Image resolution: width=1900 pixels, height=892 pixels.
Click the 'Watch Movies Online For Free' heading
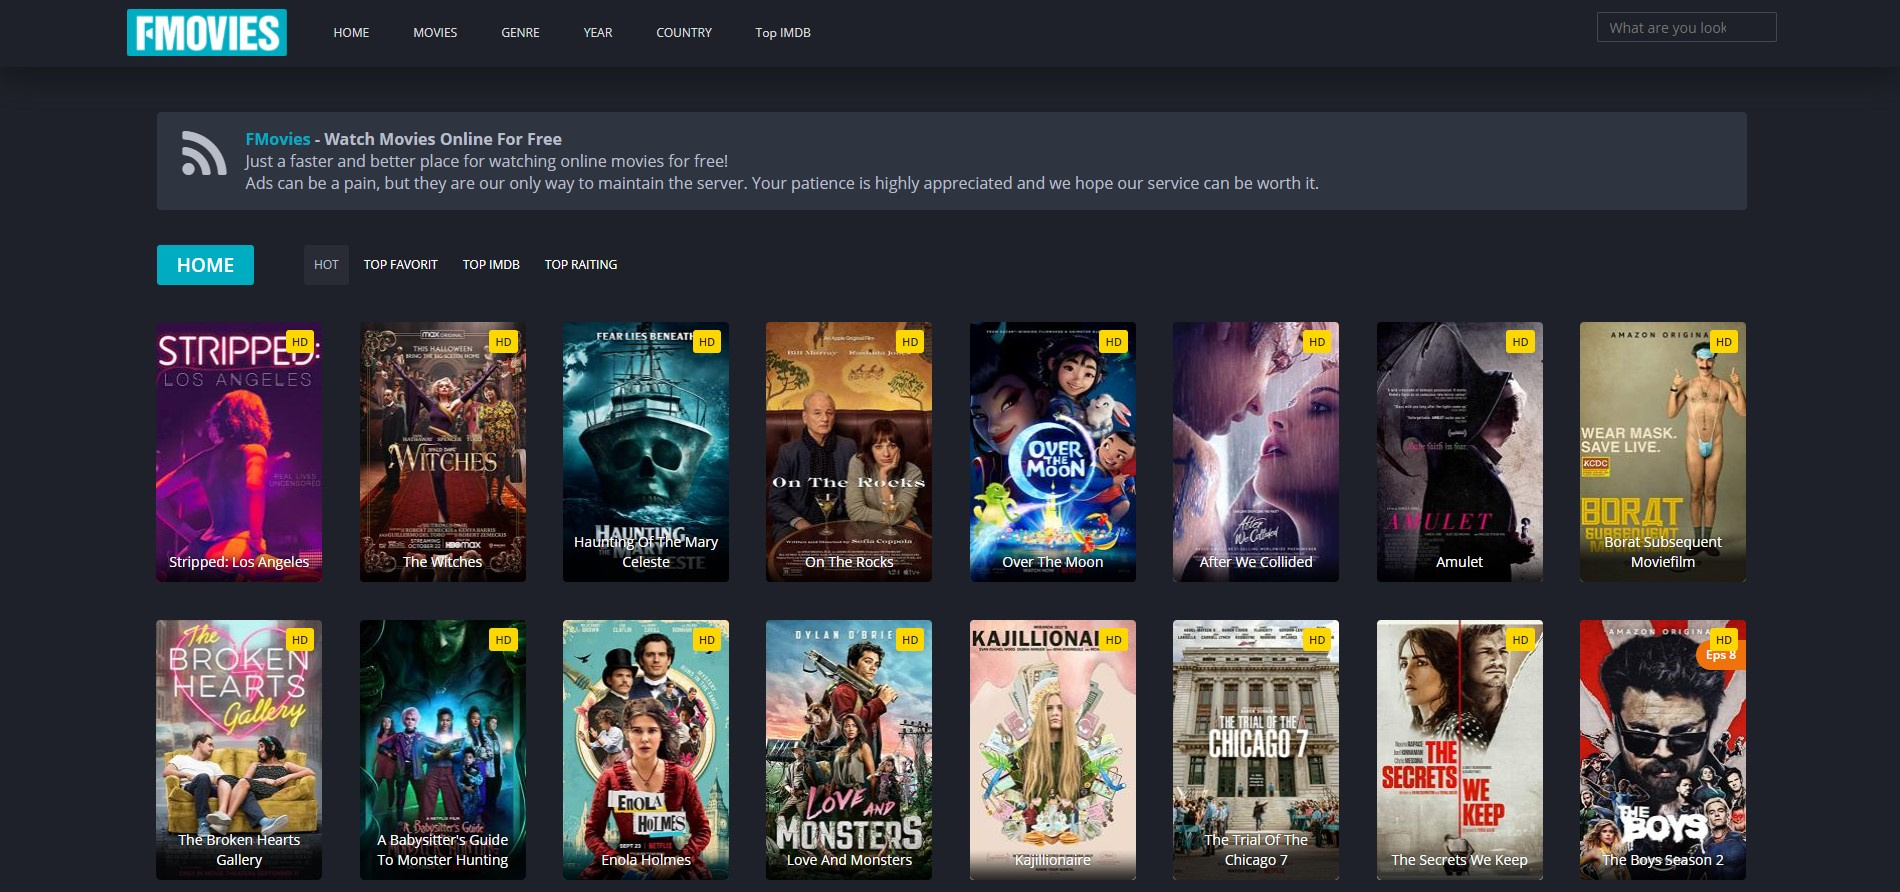(x=443, y=139)
